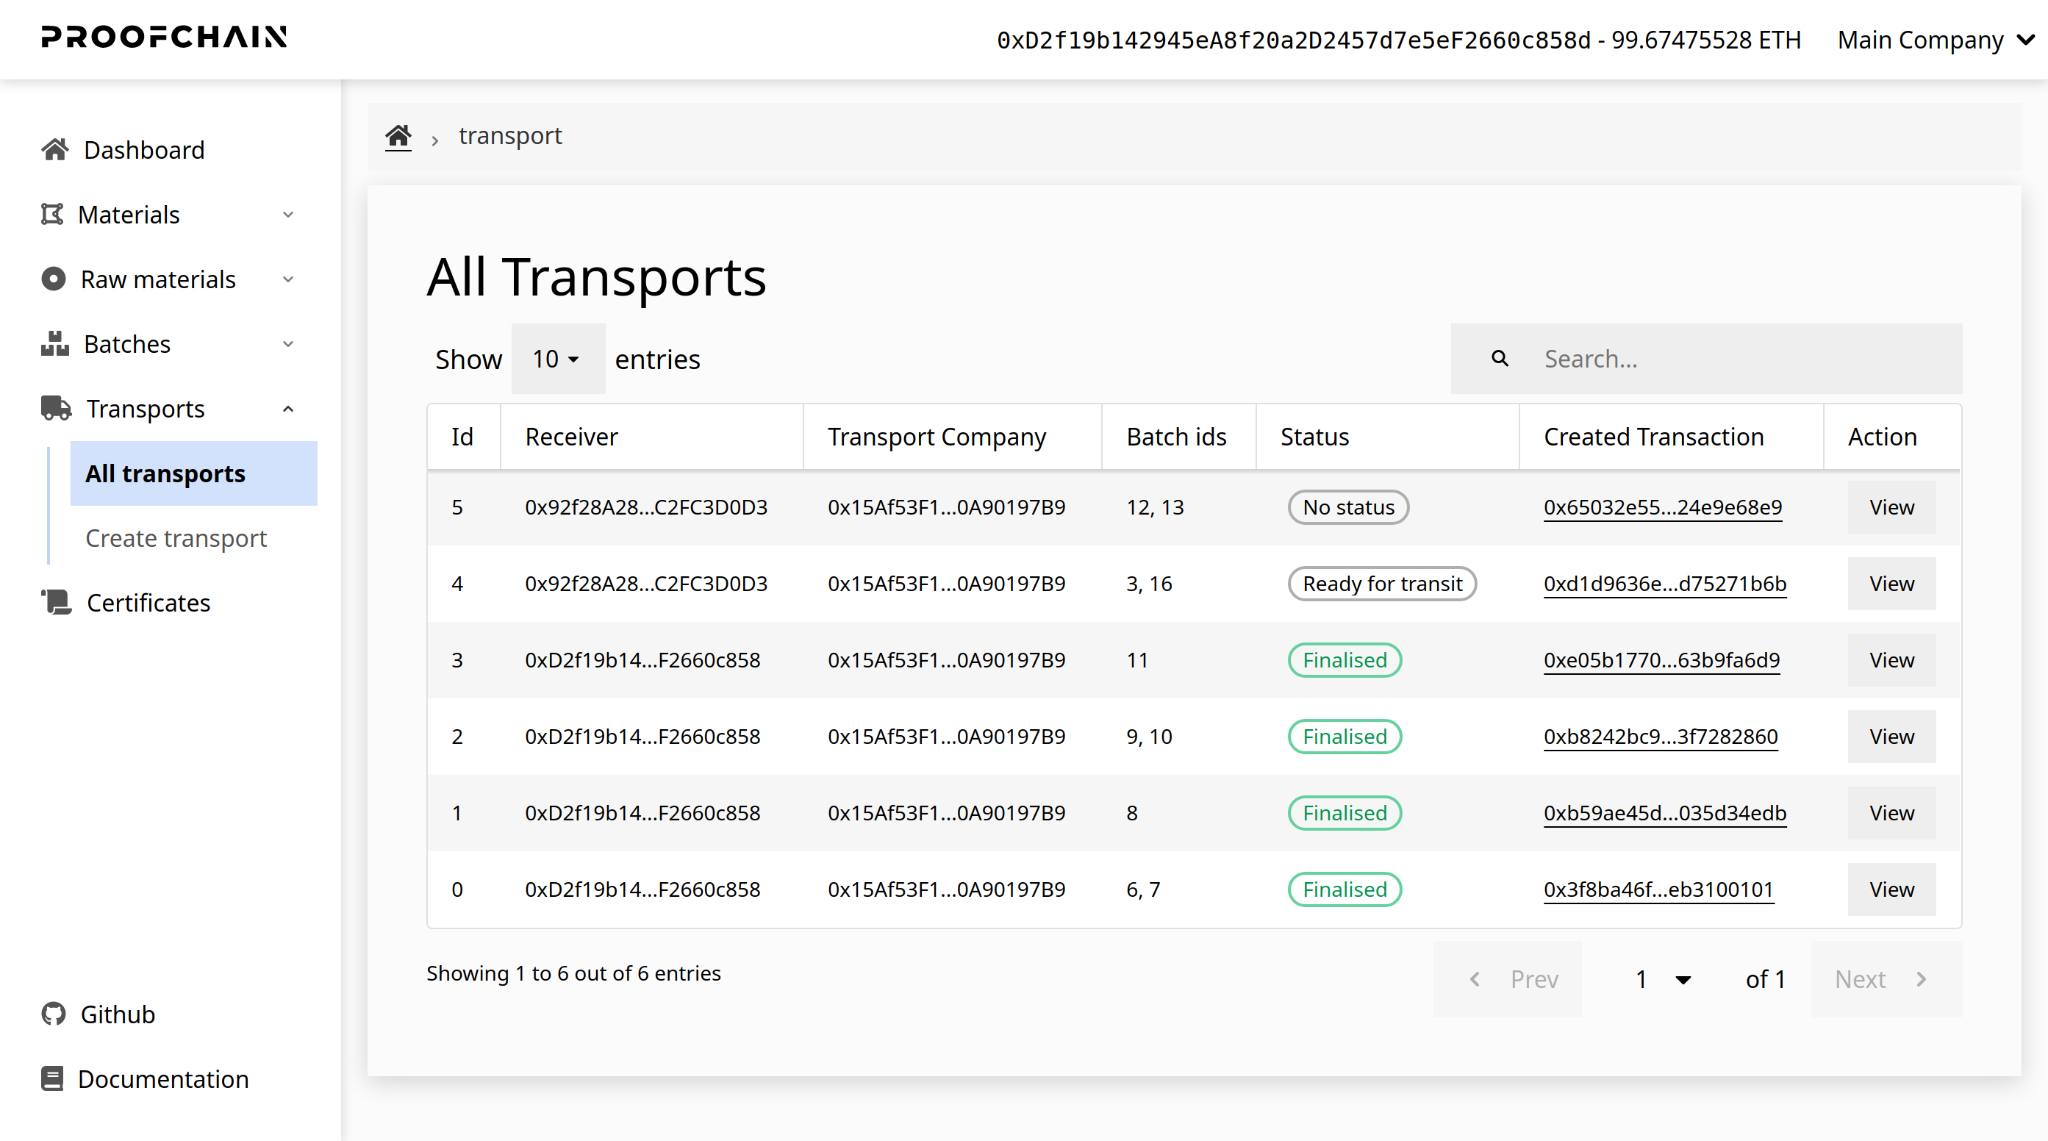Click the Batches boxes icon
The height and width of the screenshot is (1141, 2048).
pyautogui.click(x=55, y=344)
